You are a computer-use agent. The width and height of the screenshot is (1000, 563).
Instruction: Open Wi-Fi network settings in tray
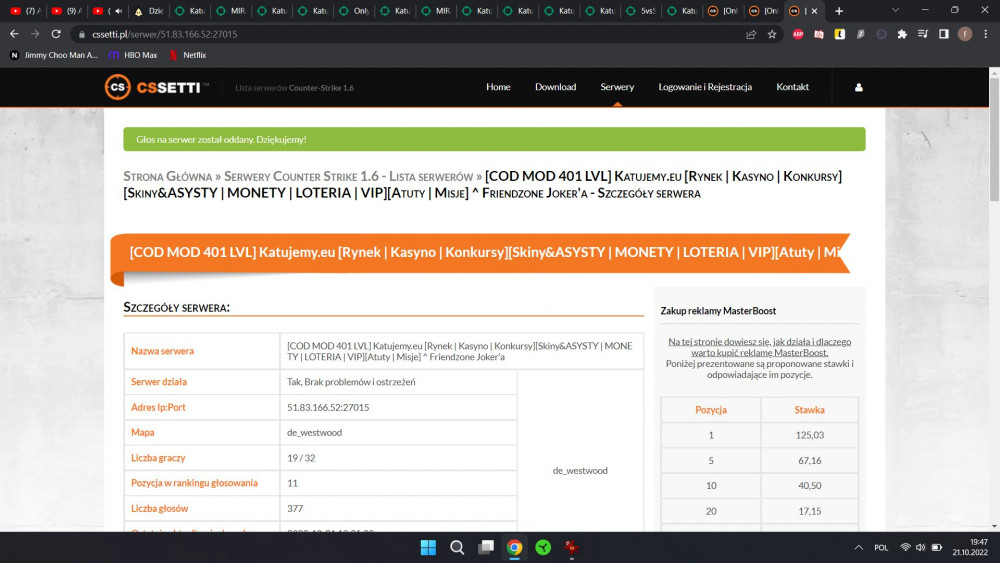[x=905, y=547]
